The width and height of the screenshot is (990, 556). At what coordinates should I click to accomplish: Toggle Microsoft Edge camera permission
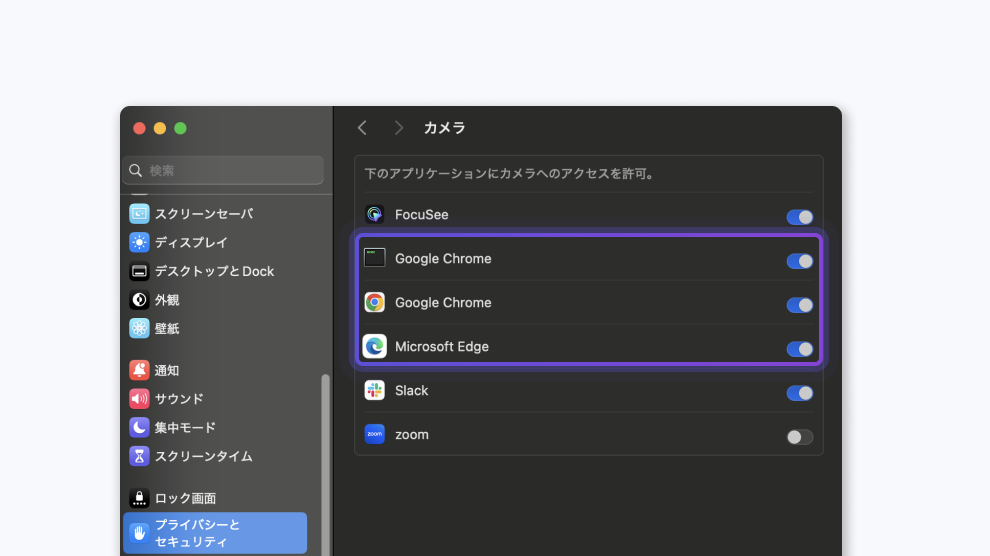coord(800,349)
